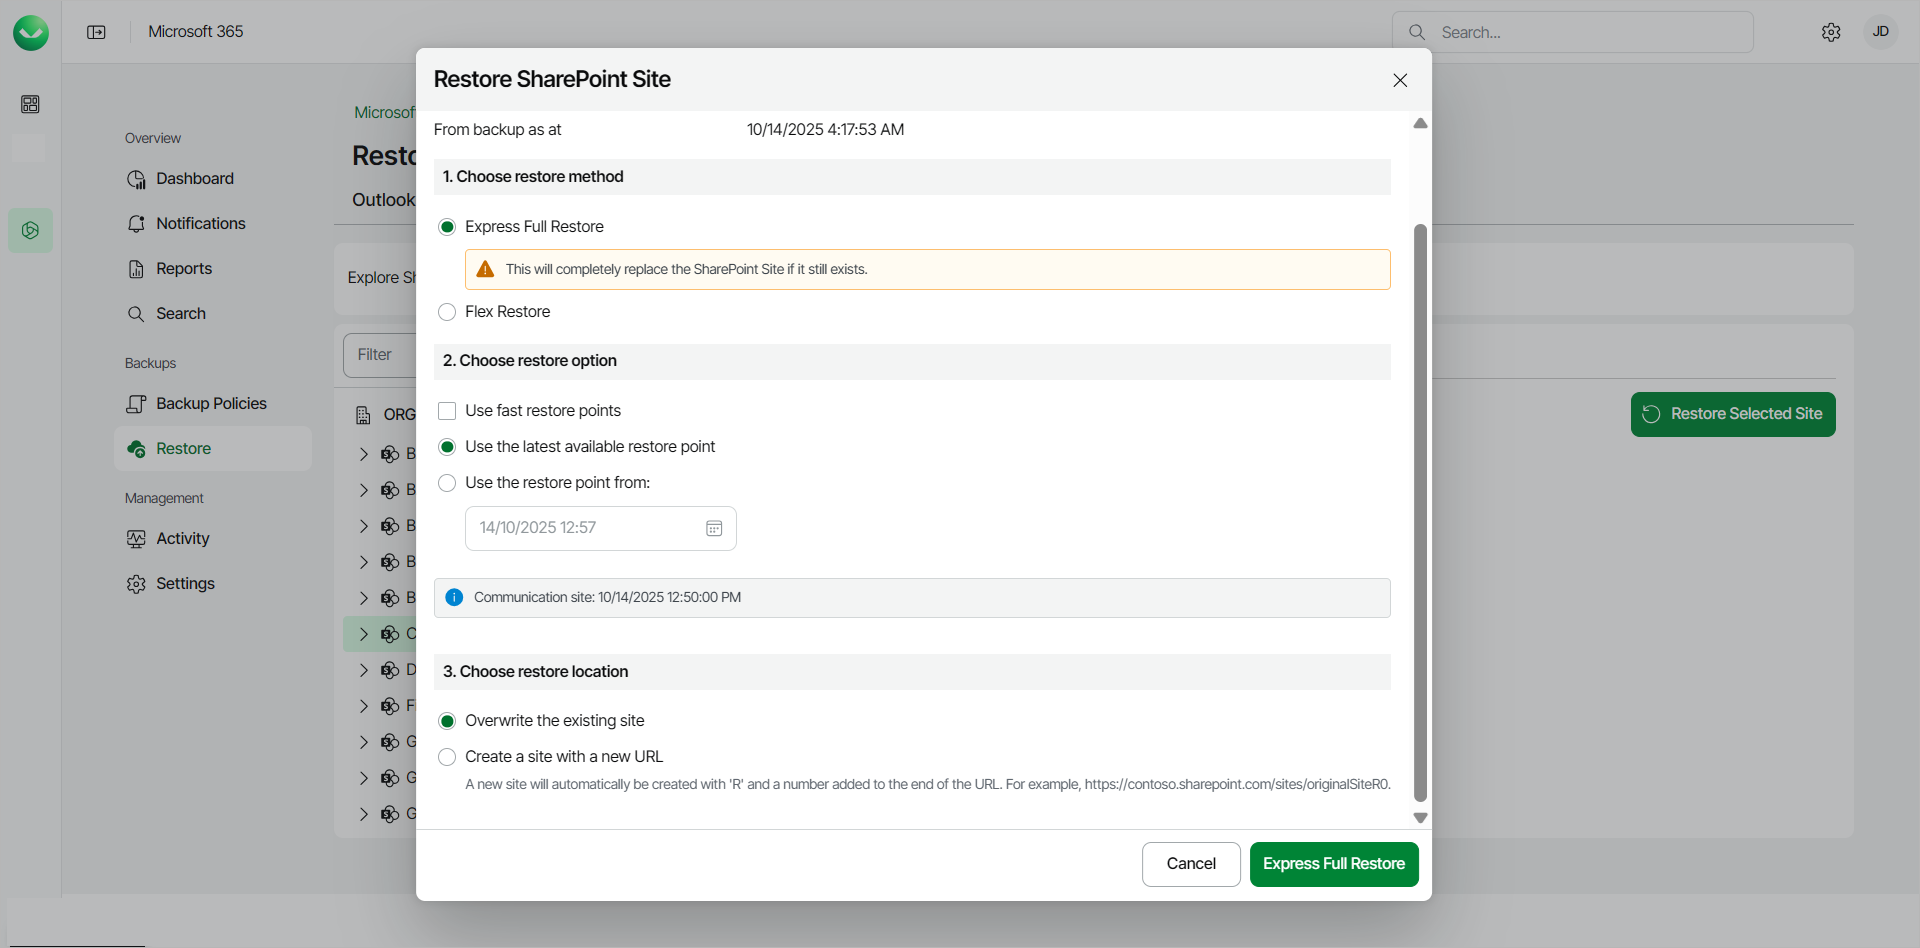
Task: Open Notifications bell icon
Action: click(x=136, y=224)
